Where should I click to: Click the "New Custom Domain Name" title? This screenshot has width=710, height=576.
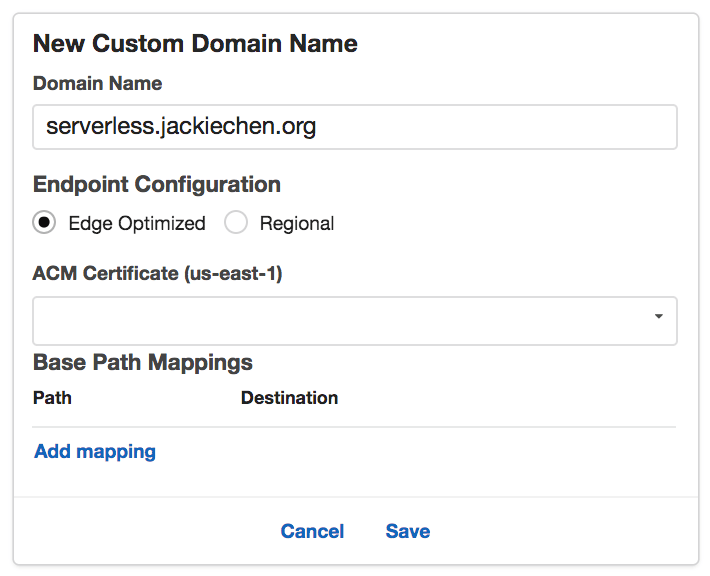[x=195, y=43]
